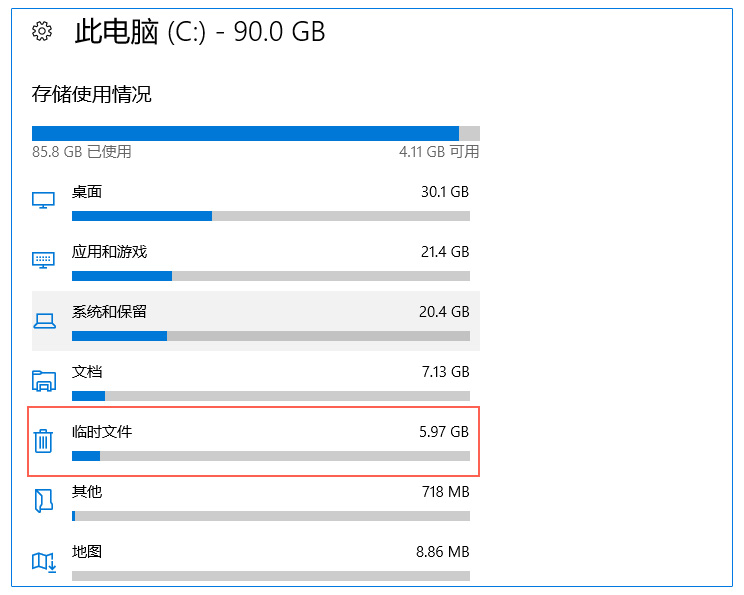Viewport: 744px width, 595px height.
Task: Click the 5.97 GB size of 临时文件
Action: pyautogui.click(x=444, y=431)
